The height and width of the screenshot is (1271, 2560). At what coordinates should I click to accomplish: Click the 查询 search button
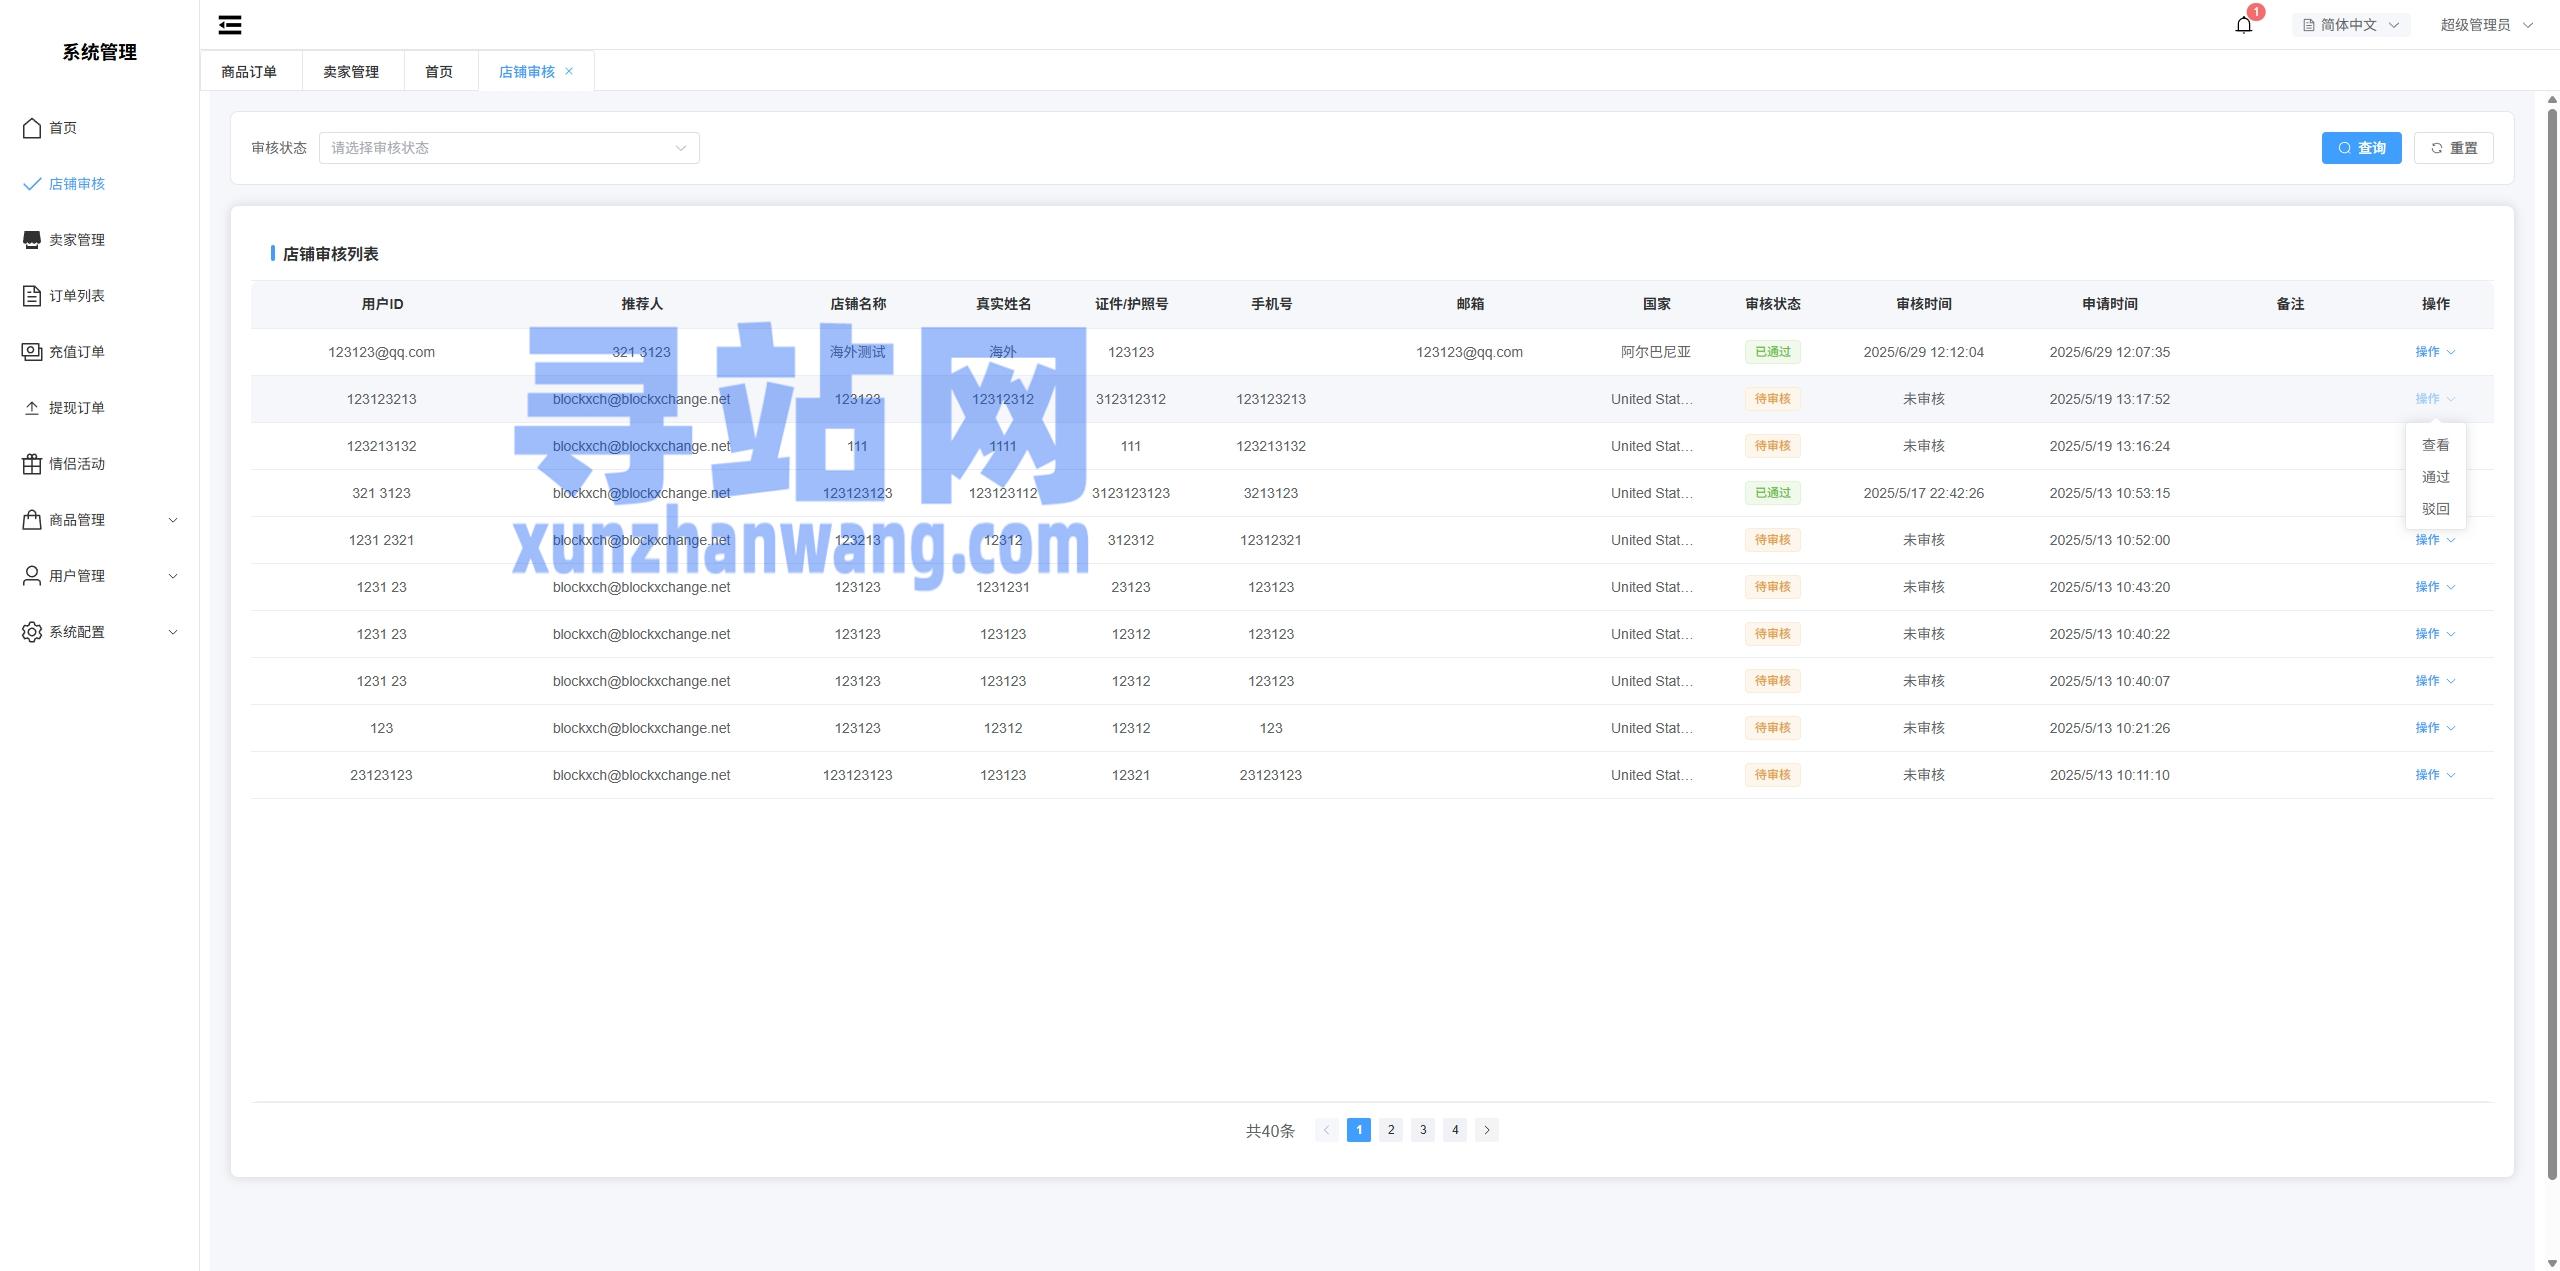(x=2361, y=148)
